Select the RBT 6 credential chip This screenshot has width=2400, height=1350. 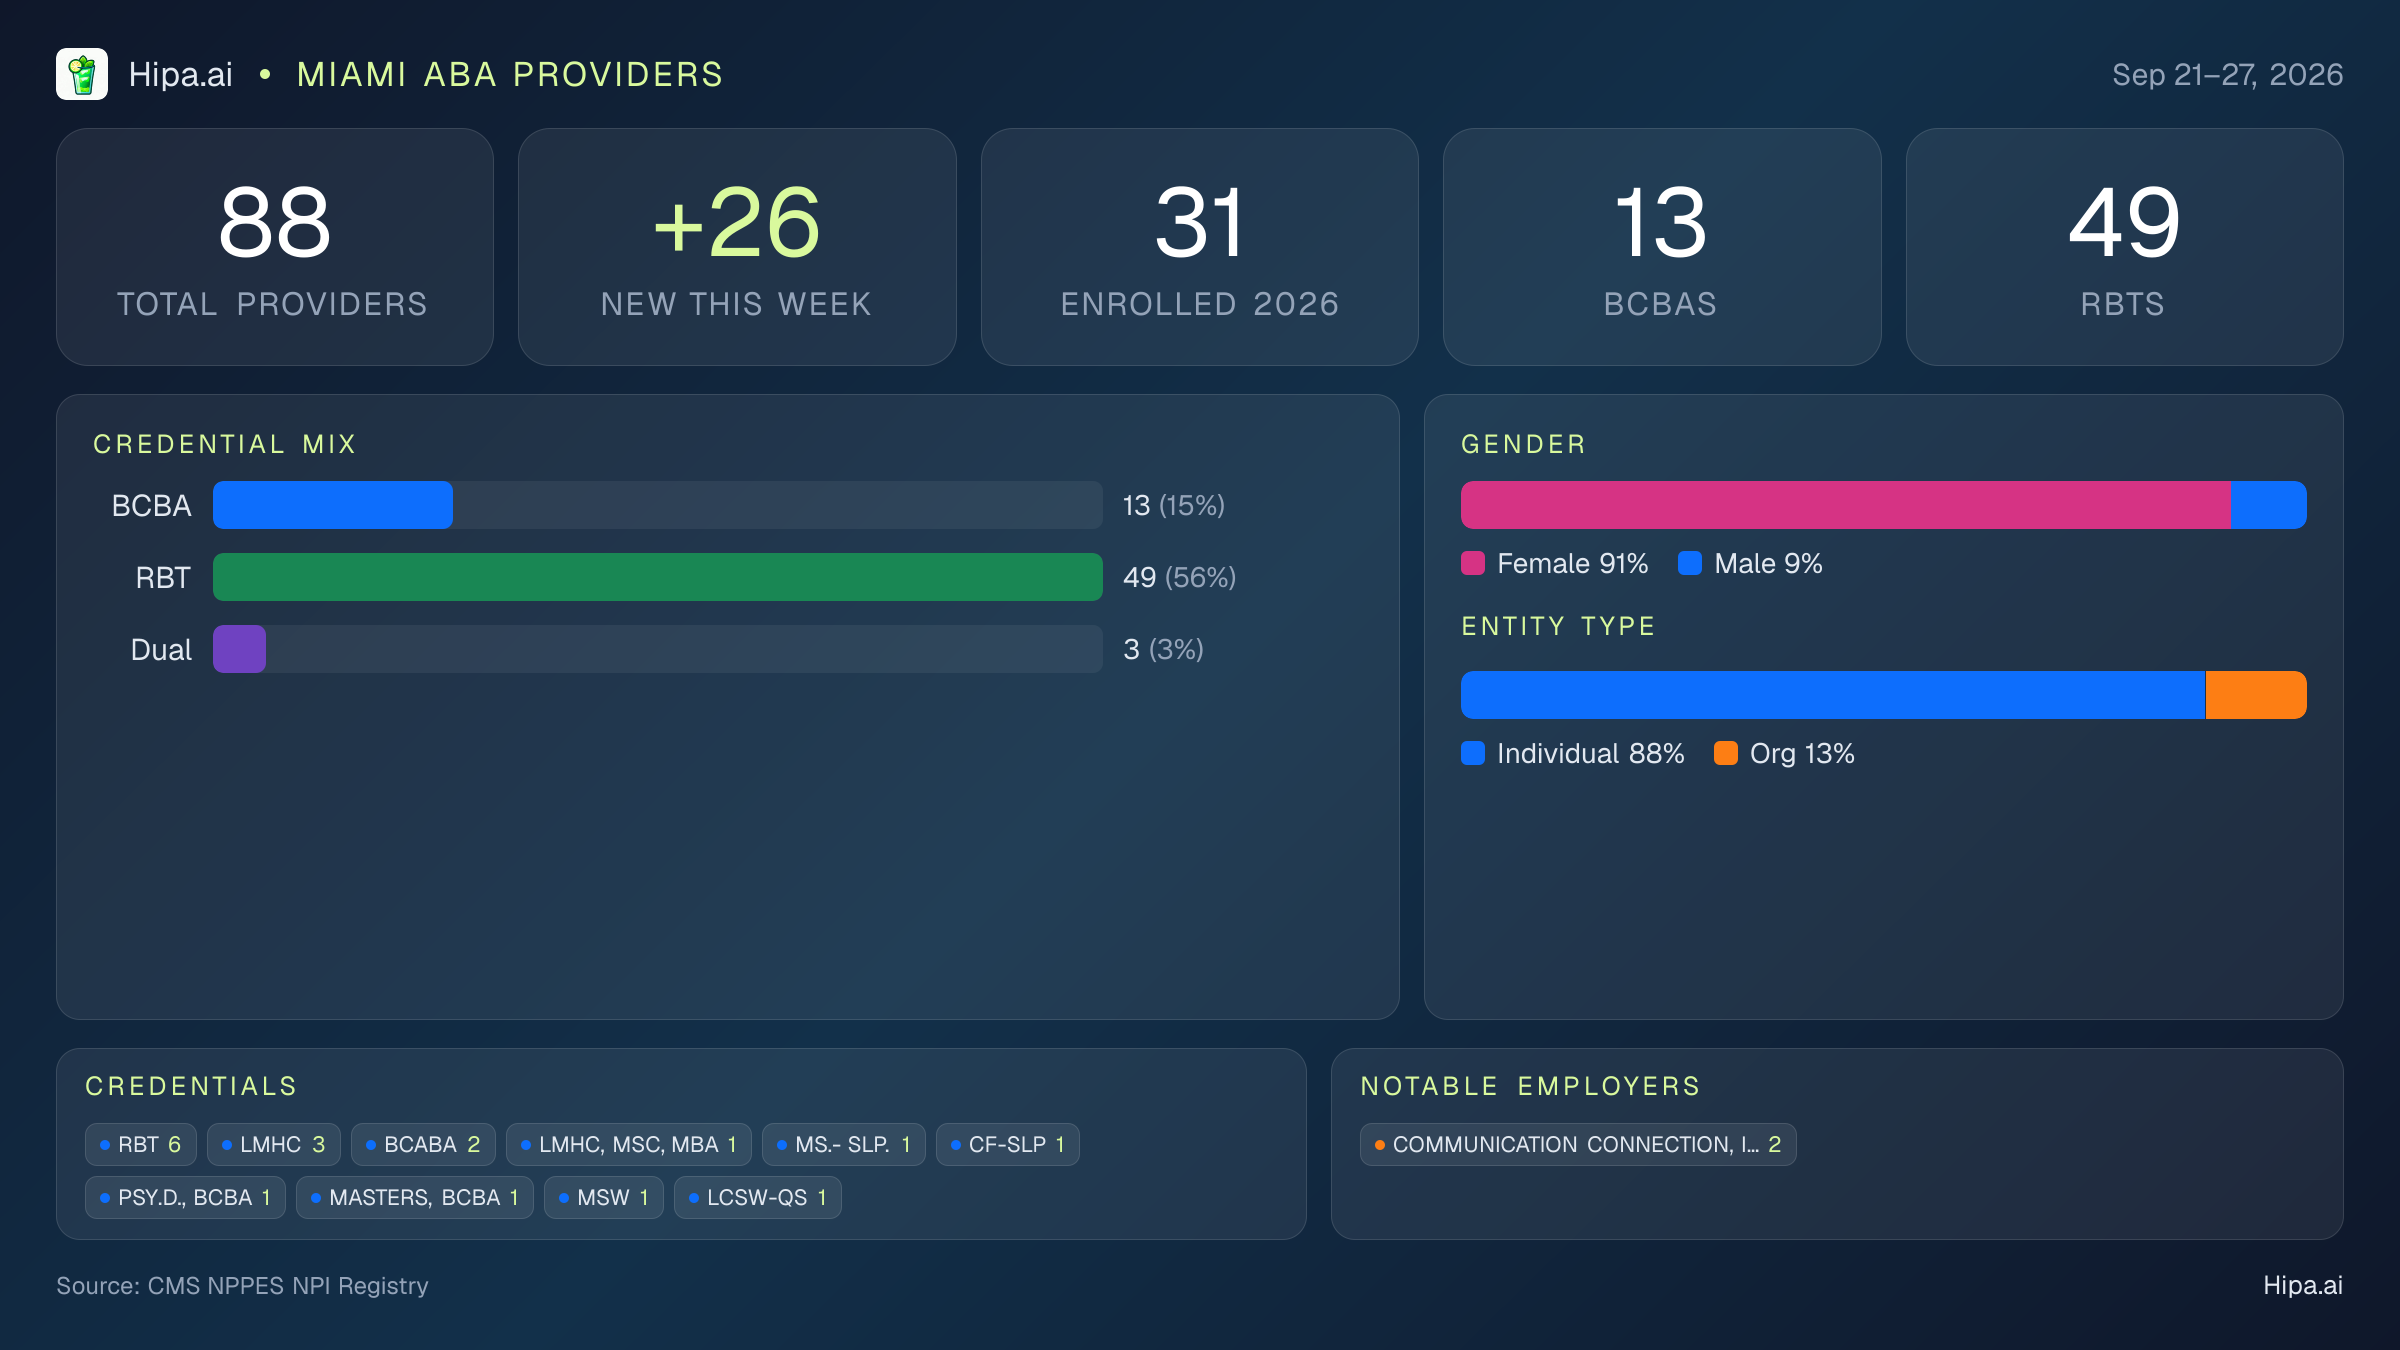[x=141, y=1144]
